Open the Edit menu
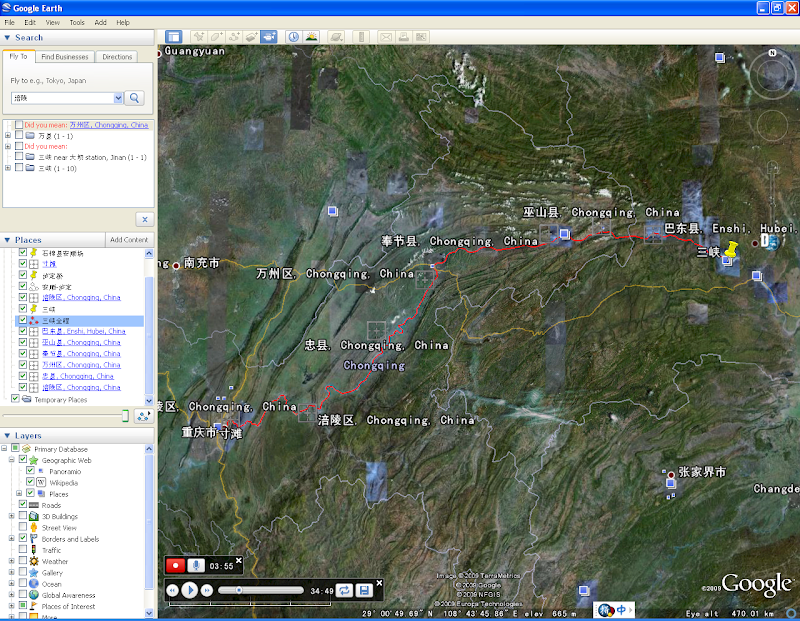 (30, 22)
